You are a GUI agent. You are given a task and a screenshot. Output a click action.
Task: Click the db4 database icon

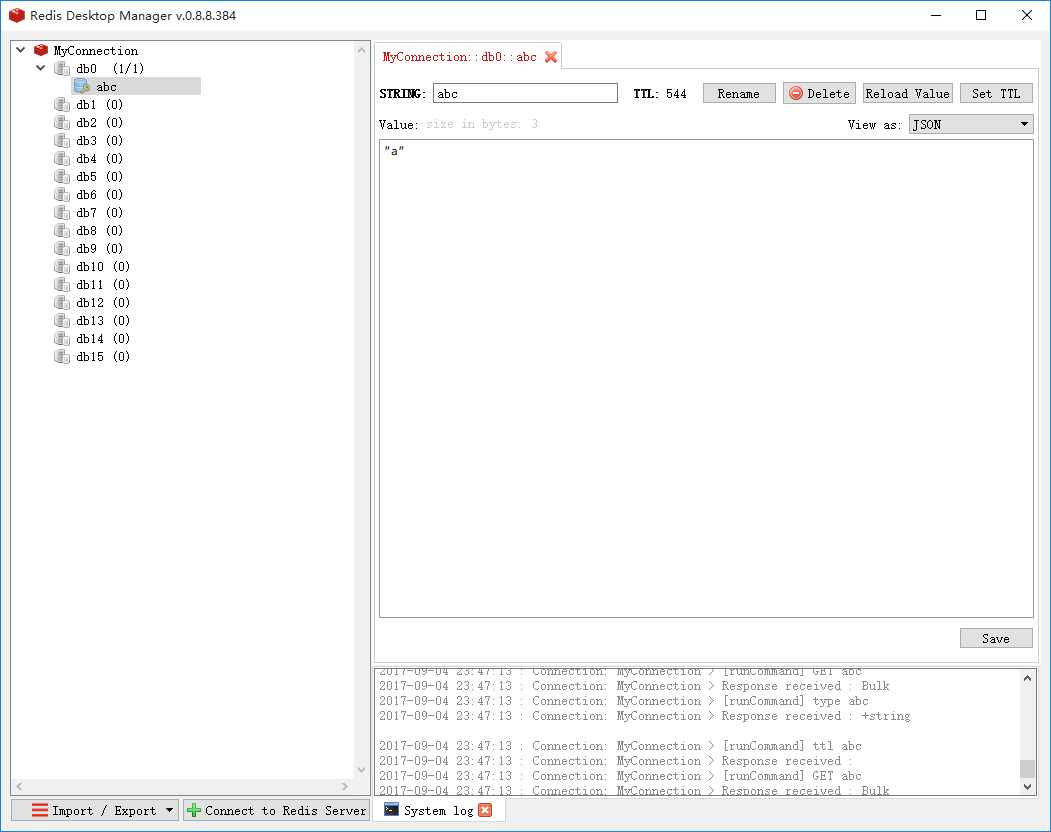click(62, 159)
